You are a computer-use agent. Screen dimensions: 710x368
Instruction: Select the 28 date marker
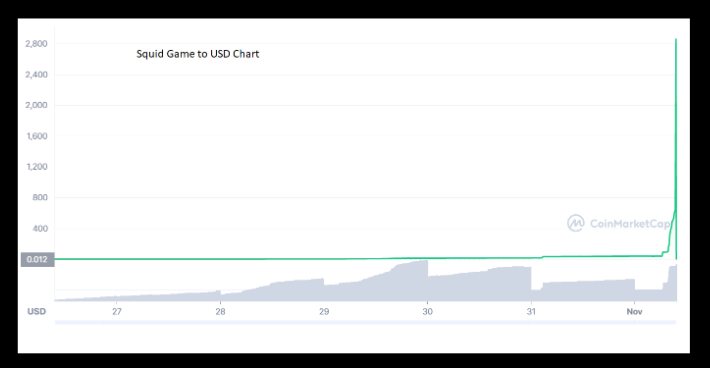(221, 311)
